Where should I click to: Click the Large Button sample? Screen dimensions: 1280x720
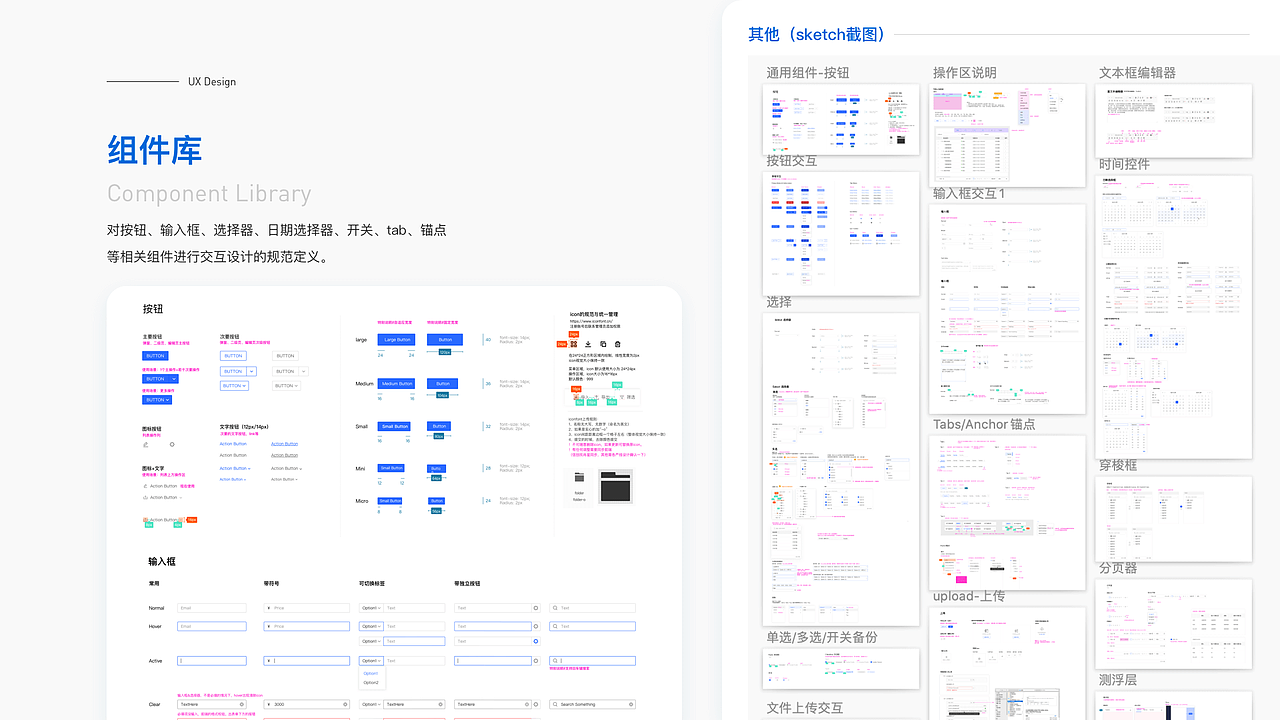(396, 340)
